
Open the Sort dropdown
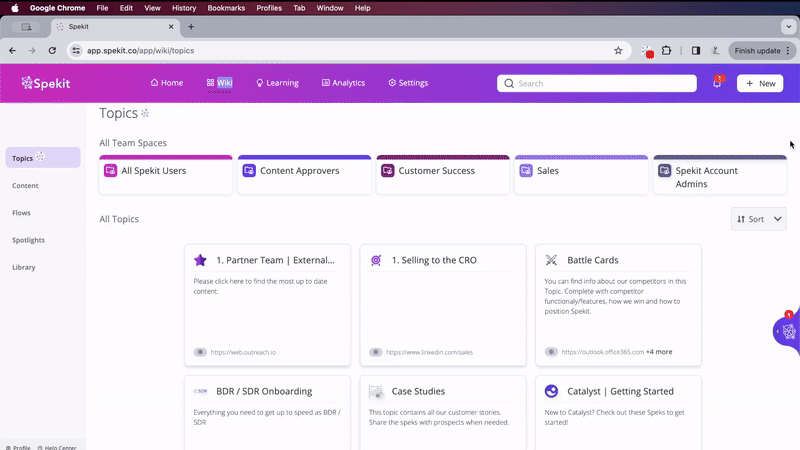759,219
